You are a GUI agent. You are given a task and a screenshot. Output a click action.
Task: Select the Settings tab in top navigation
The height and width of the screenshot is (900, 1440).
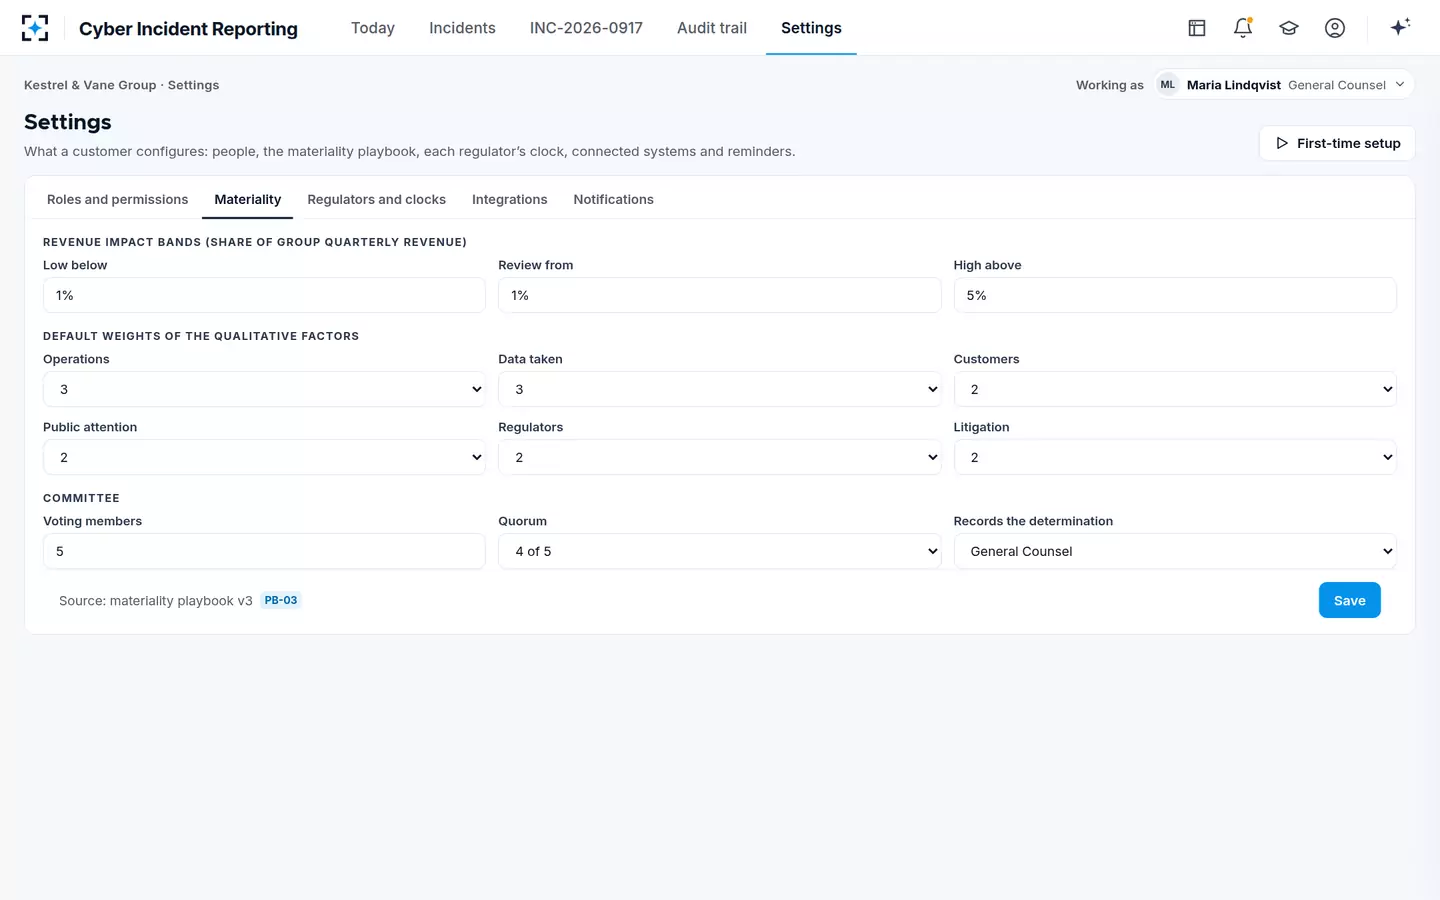[x=811, y=28]
